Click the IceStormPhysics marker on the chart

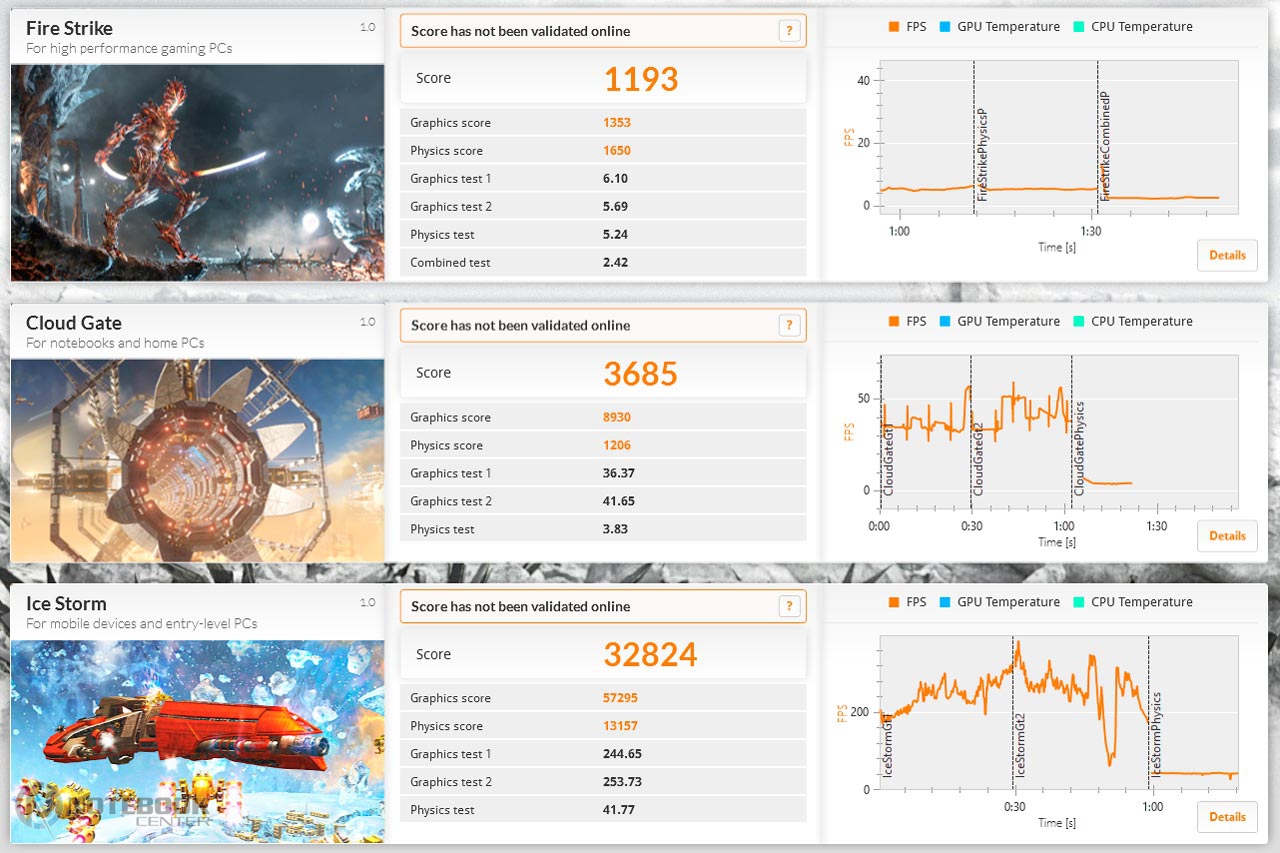pos(1156,735)
